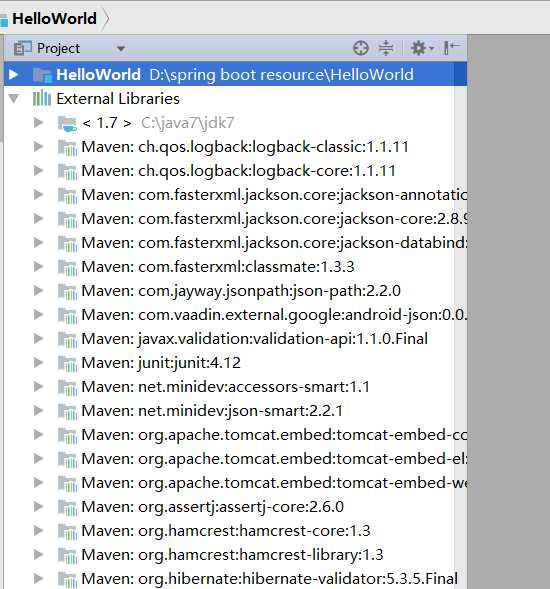Click the External Libraries bars icon

coord(42,98)
